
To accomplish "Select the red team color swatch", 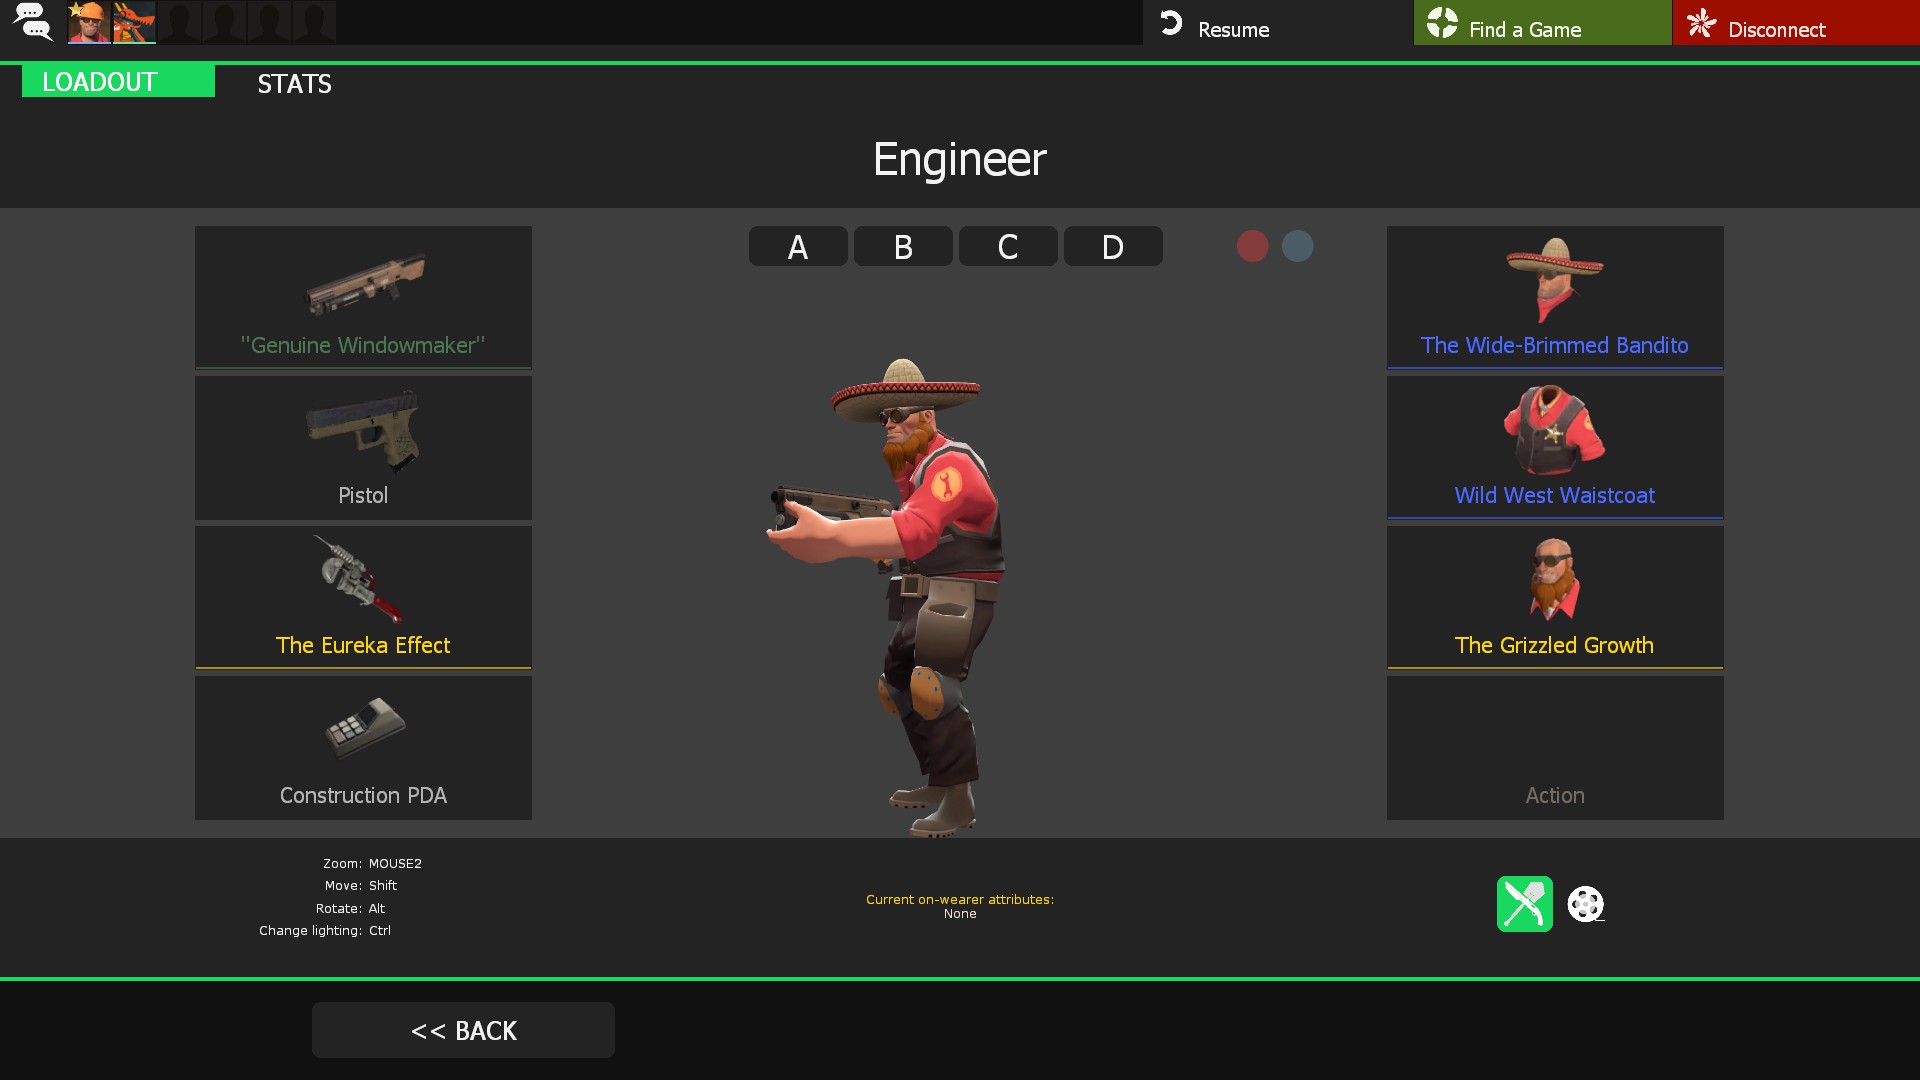I will (1252, 246).
